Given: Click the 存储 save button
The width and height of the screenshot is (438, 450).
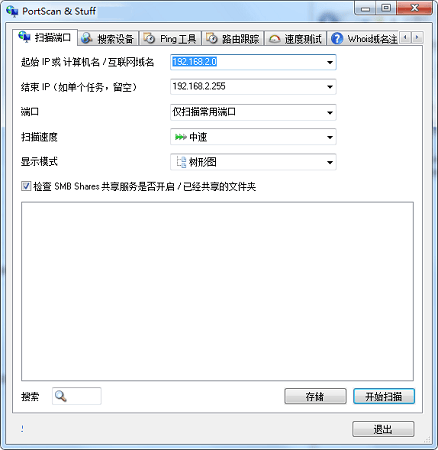Looking at the screenshot, I should tap(315, 396).
